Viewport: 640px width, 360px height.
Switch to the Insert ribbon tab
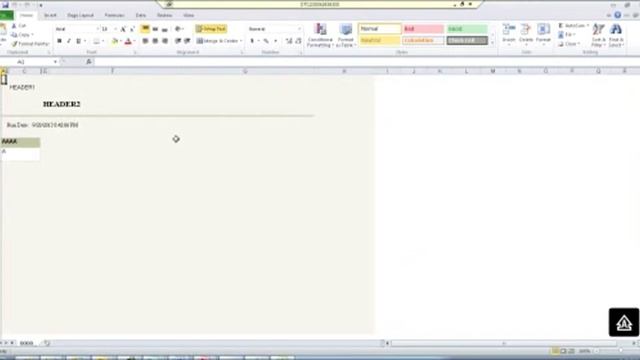coord(50,16)
